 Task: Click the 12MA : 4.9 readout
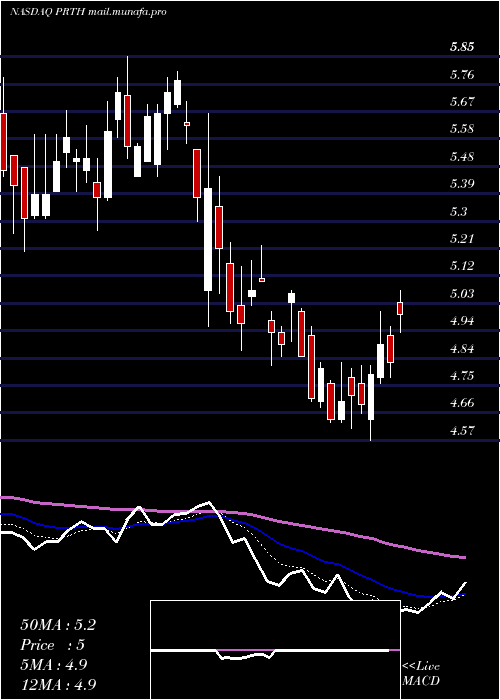[58, 684]
